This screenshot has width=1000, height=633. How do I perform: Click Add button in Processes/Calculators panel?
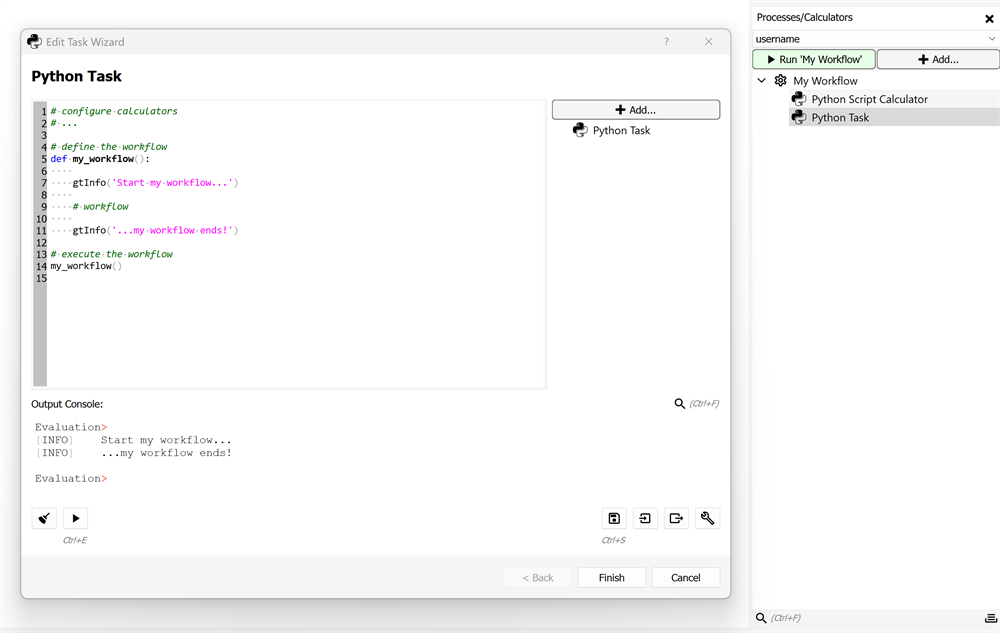click(x=938, y=59)
